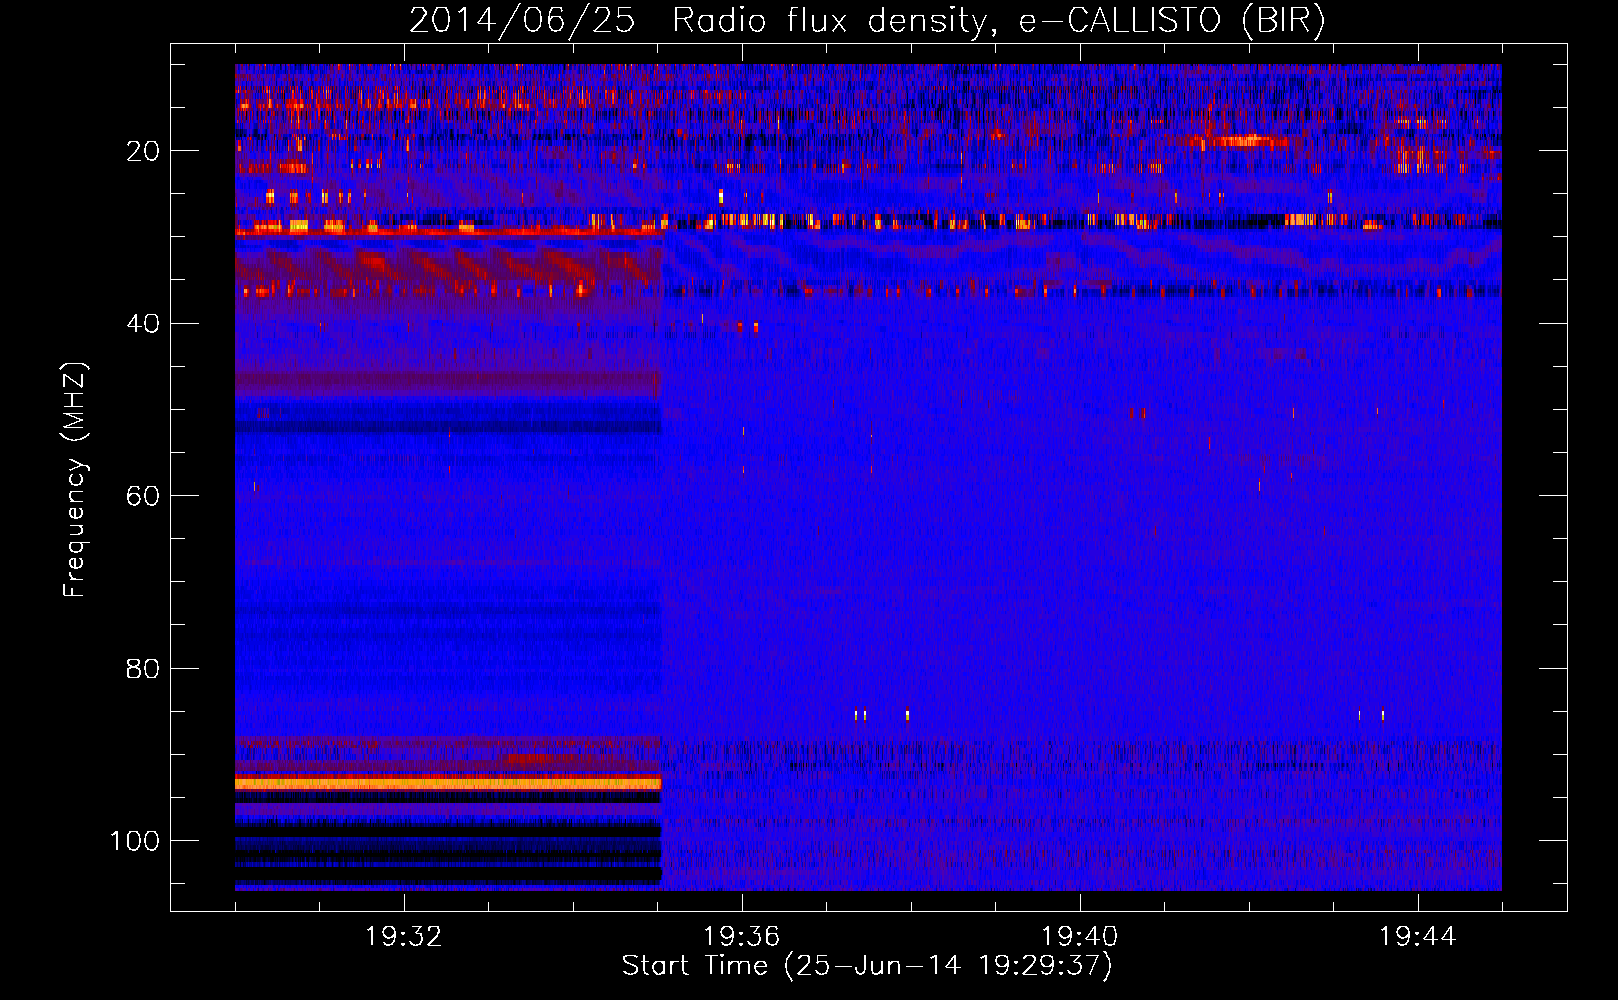
Task: Select the 'Frequency (MHZ)' y-axis label
Action: point(75,480)
